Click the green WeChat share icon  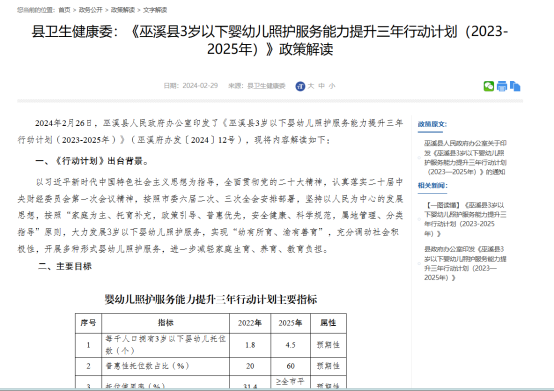[489, 86]
